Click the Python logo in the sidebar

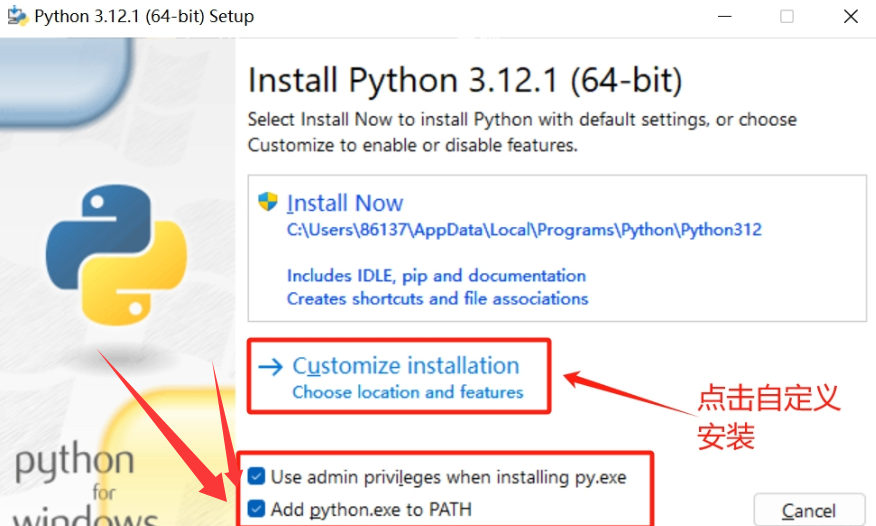pos(116,255)
